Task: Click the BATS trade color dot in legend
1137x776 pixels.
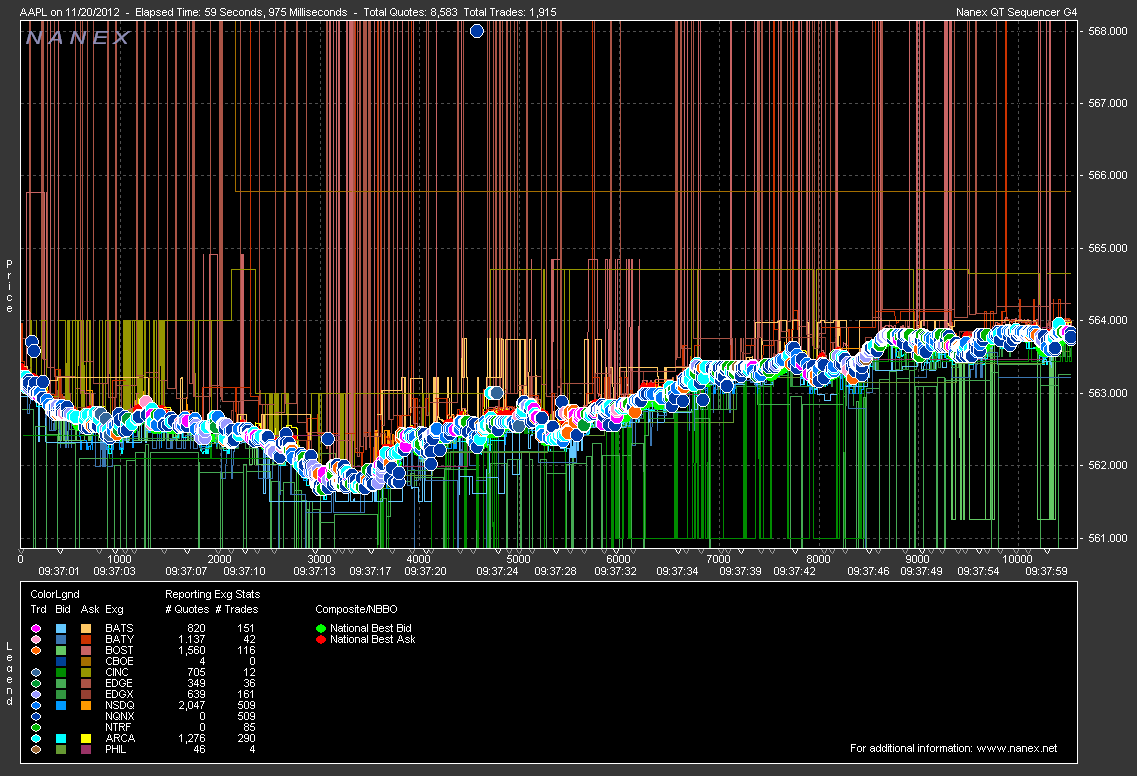Action: (x=36, y=627)
